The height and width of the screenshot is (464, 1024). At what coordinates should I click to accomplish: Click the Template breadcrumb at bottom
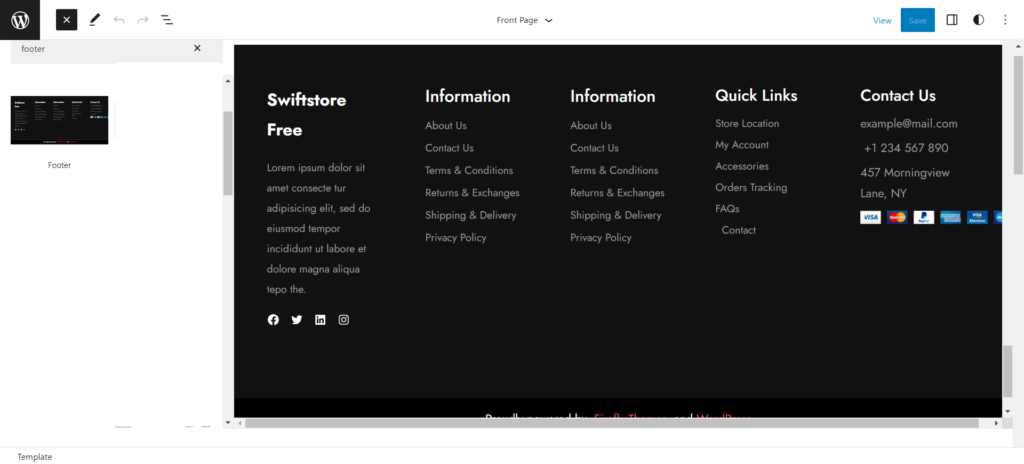[35, 457]
